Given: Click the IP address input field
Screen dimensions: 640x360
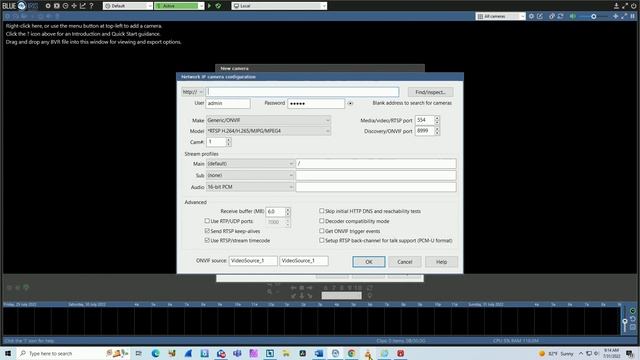Looking at the screenshot, I should (302, 92).
